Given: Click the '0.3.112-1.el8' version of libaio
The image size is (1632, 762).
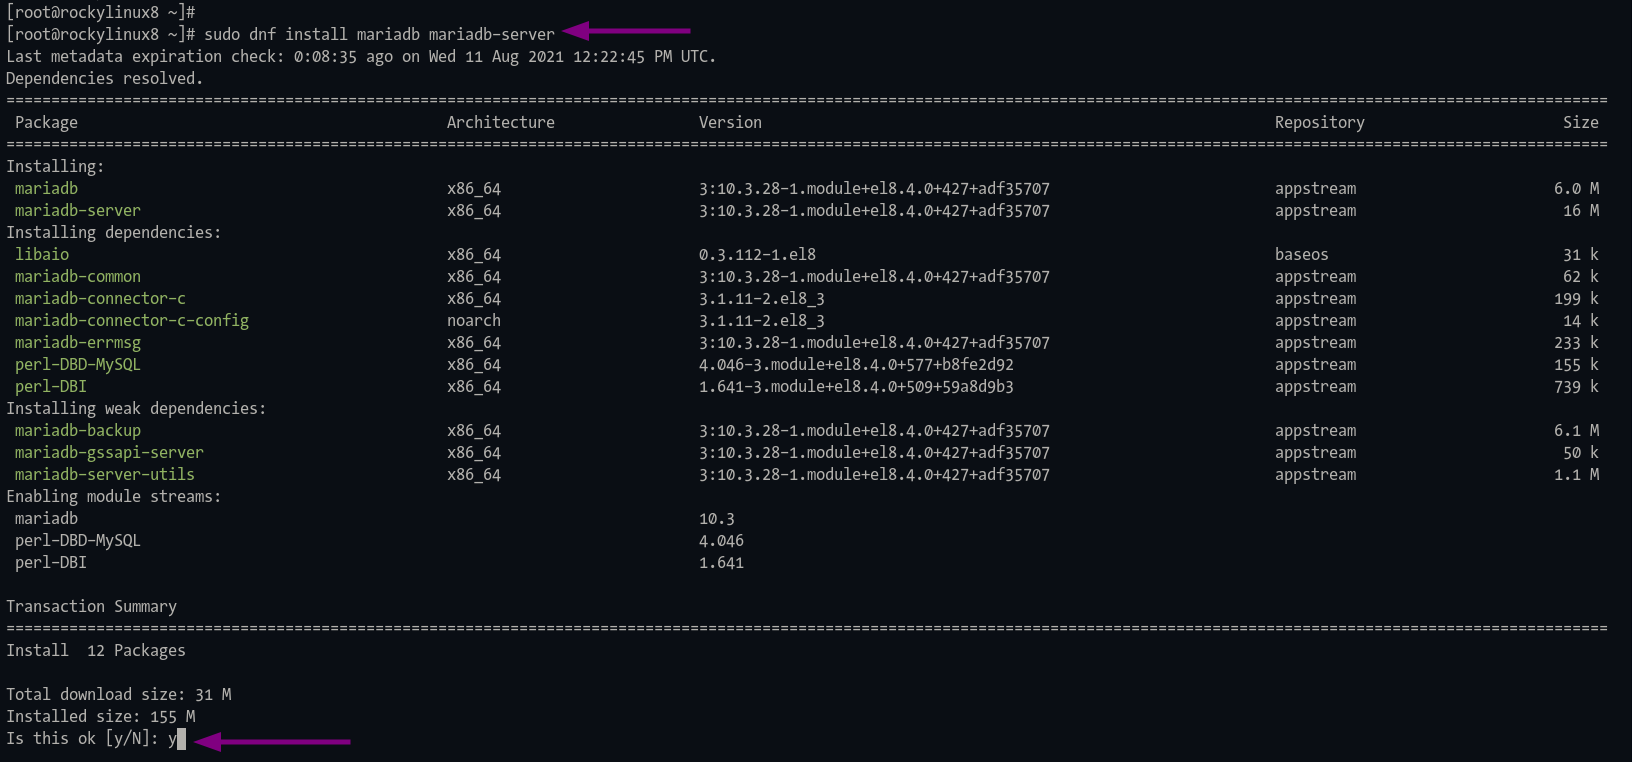Looking at the screenshot, I should coord(757,254).
